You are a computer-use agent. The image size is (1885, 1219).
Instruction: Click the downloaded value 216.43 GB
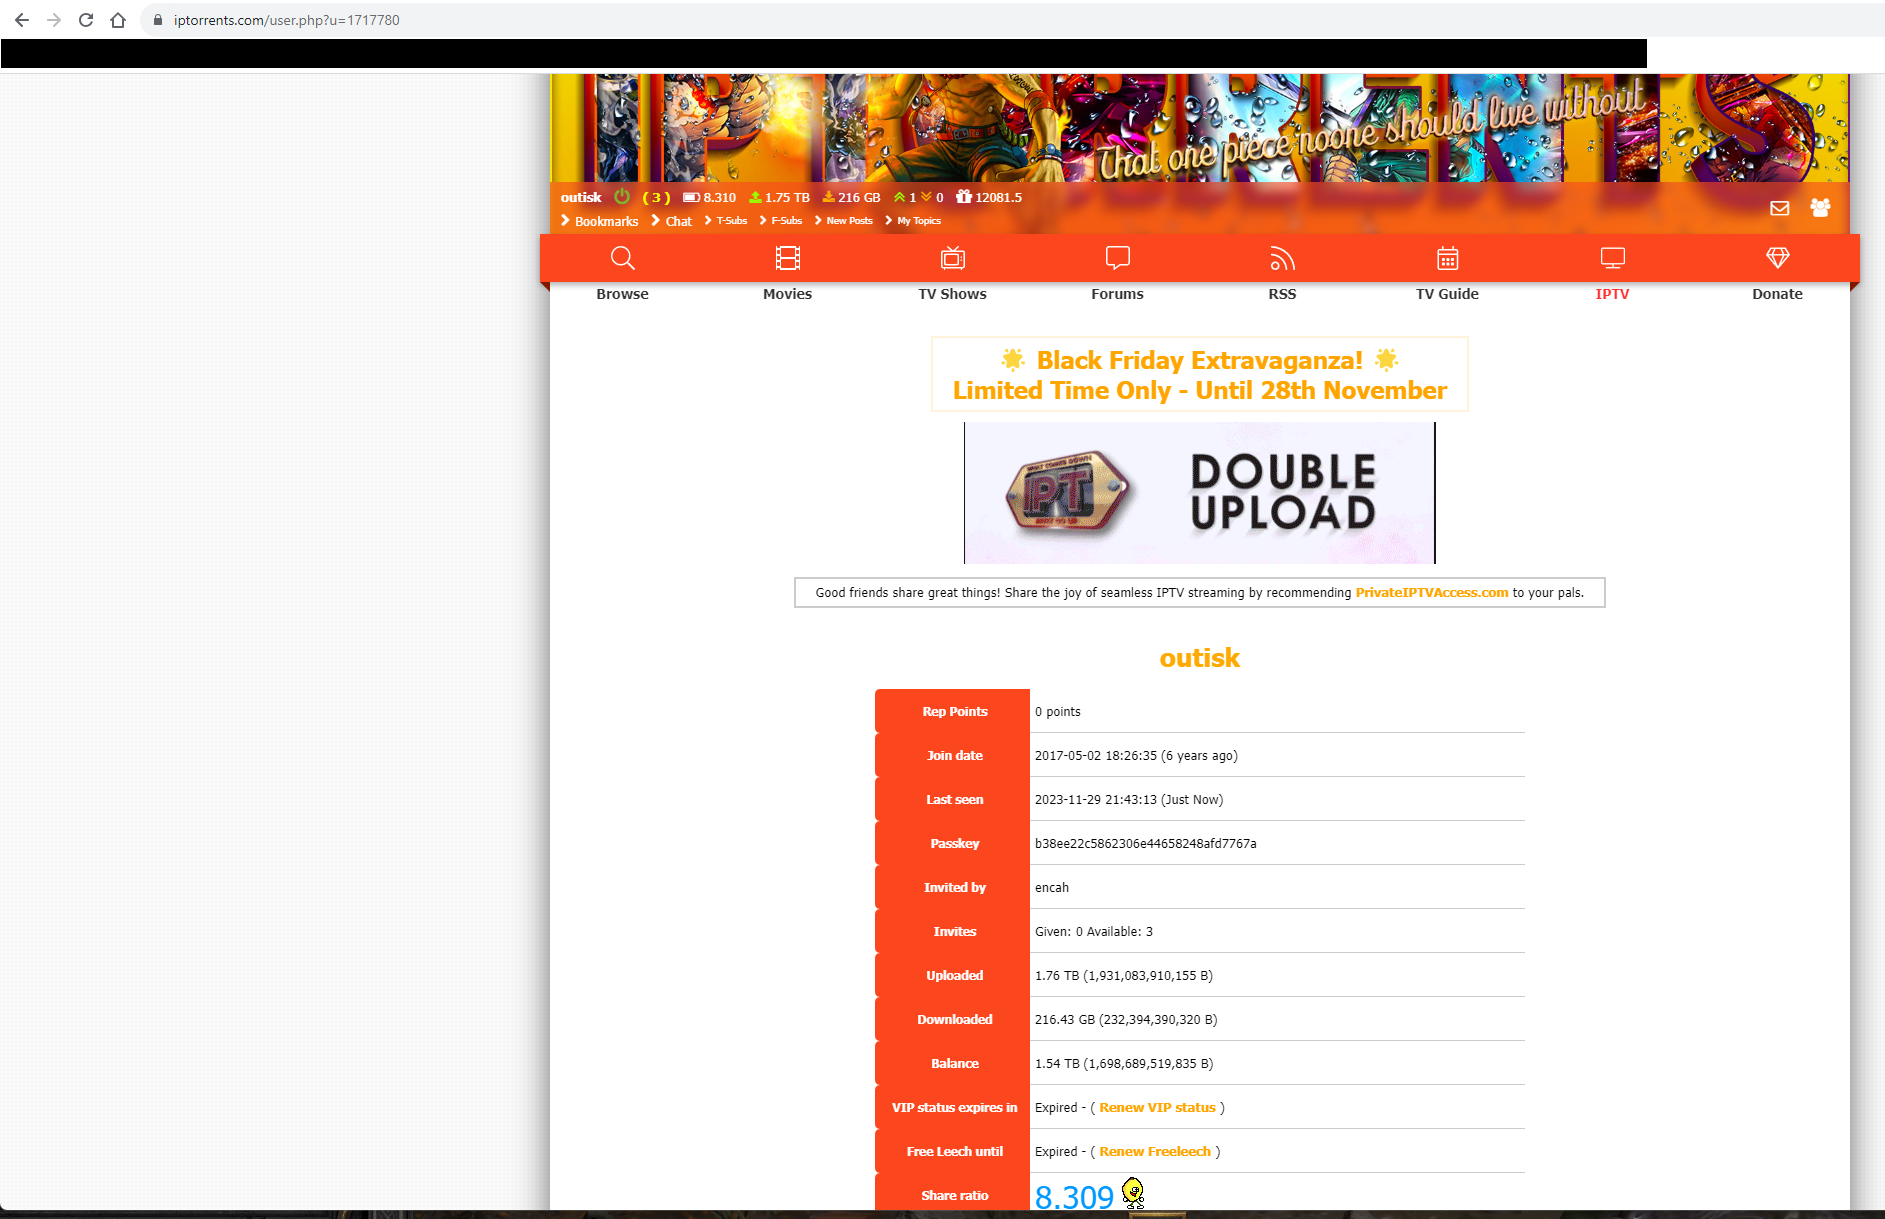coord(1065,1020)
